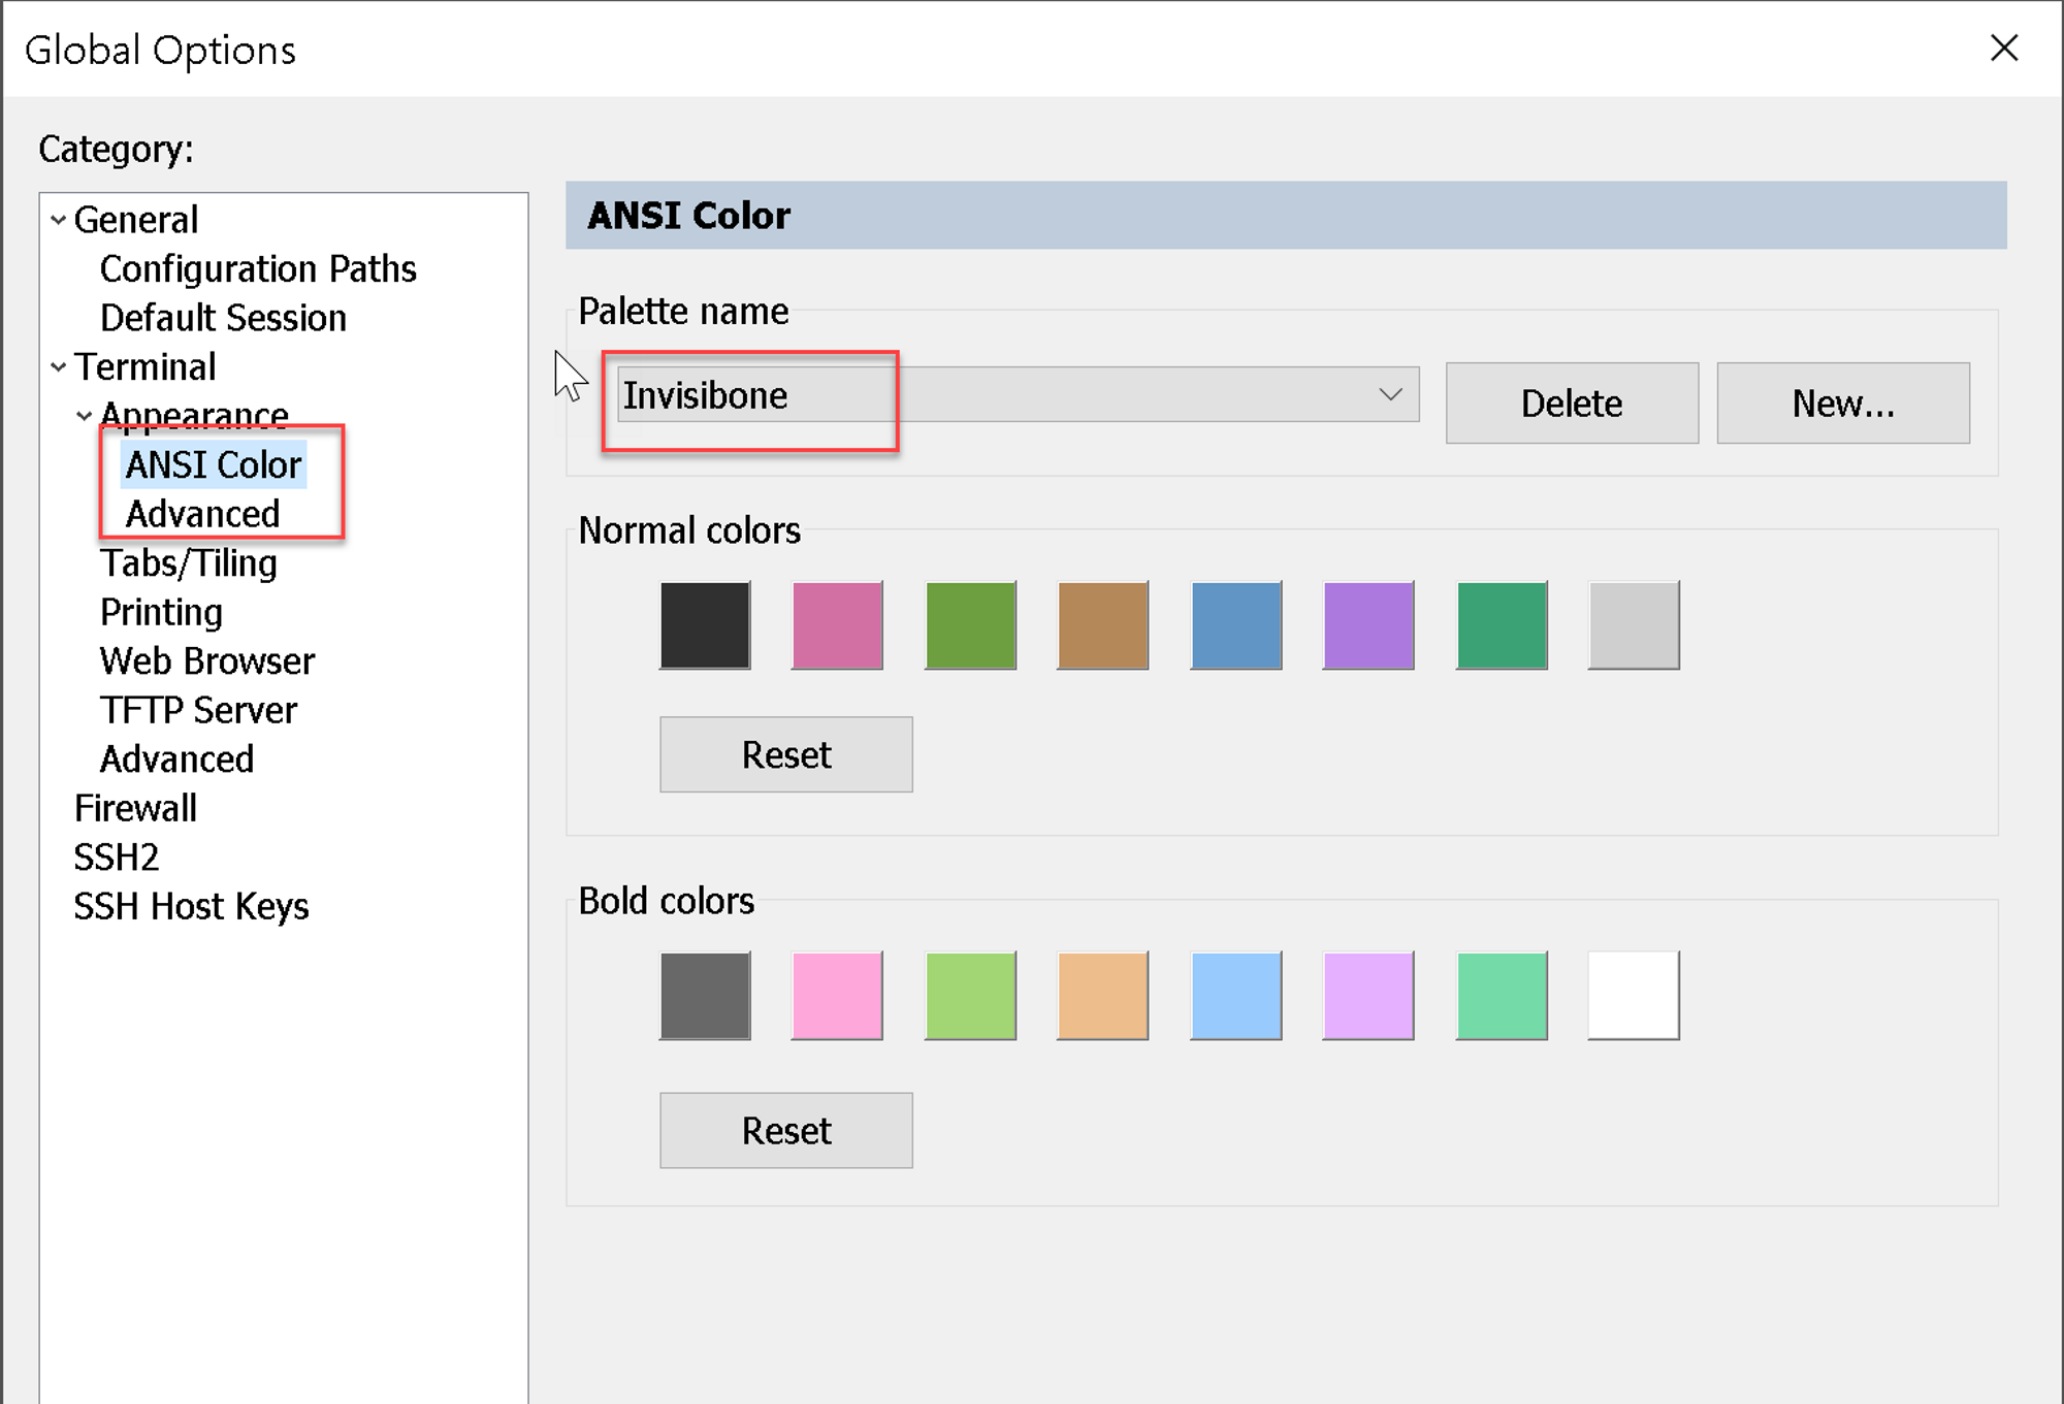
Task: Collapse the Terminal category chevron
Action: [58, 367]
